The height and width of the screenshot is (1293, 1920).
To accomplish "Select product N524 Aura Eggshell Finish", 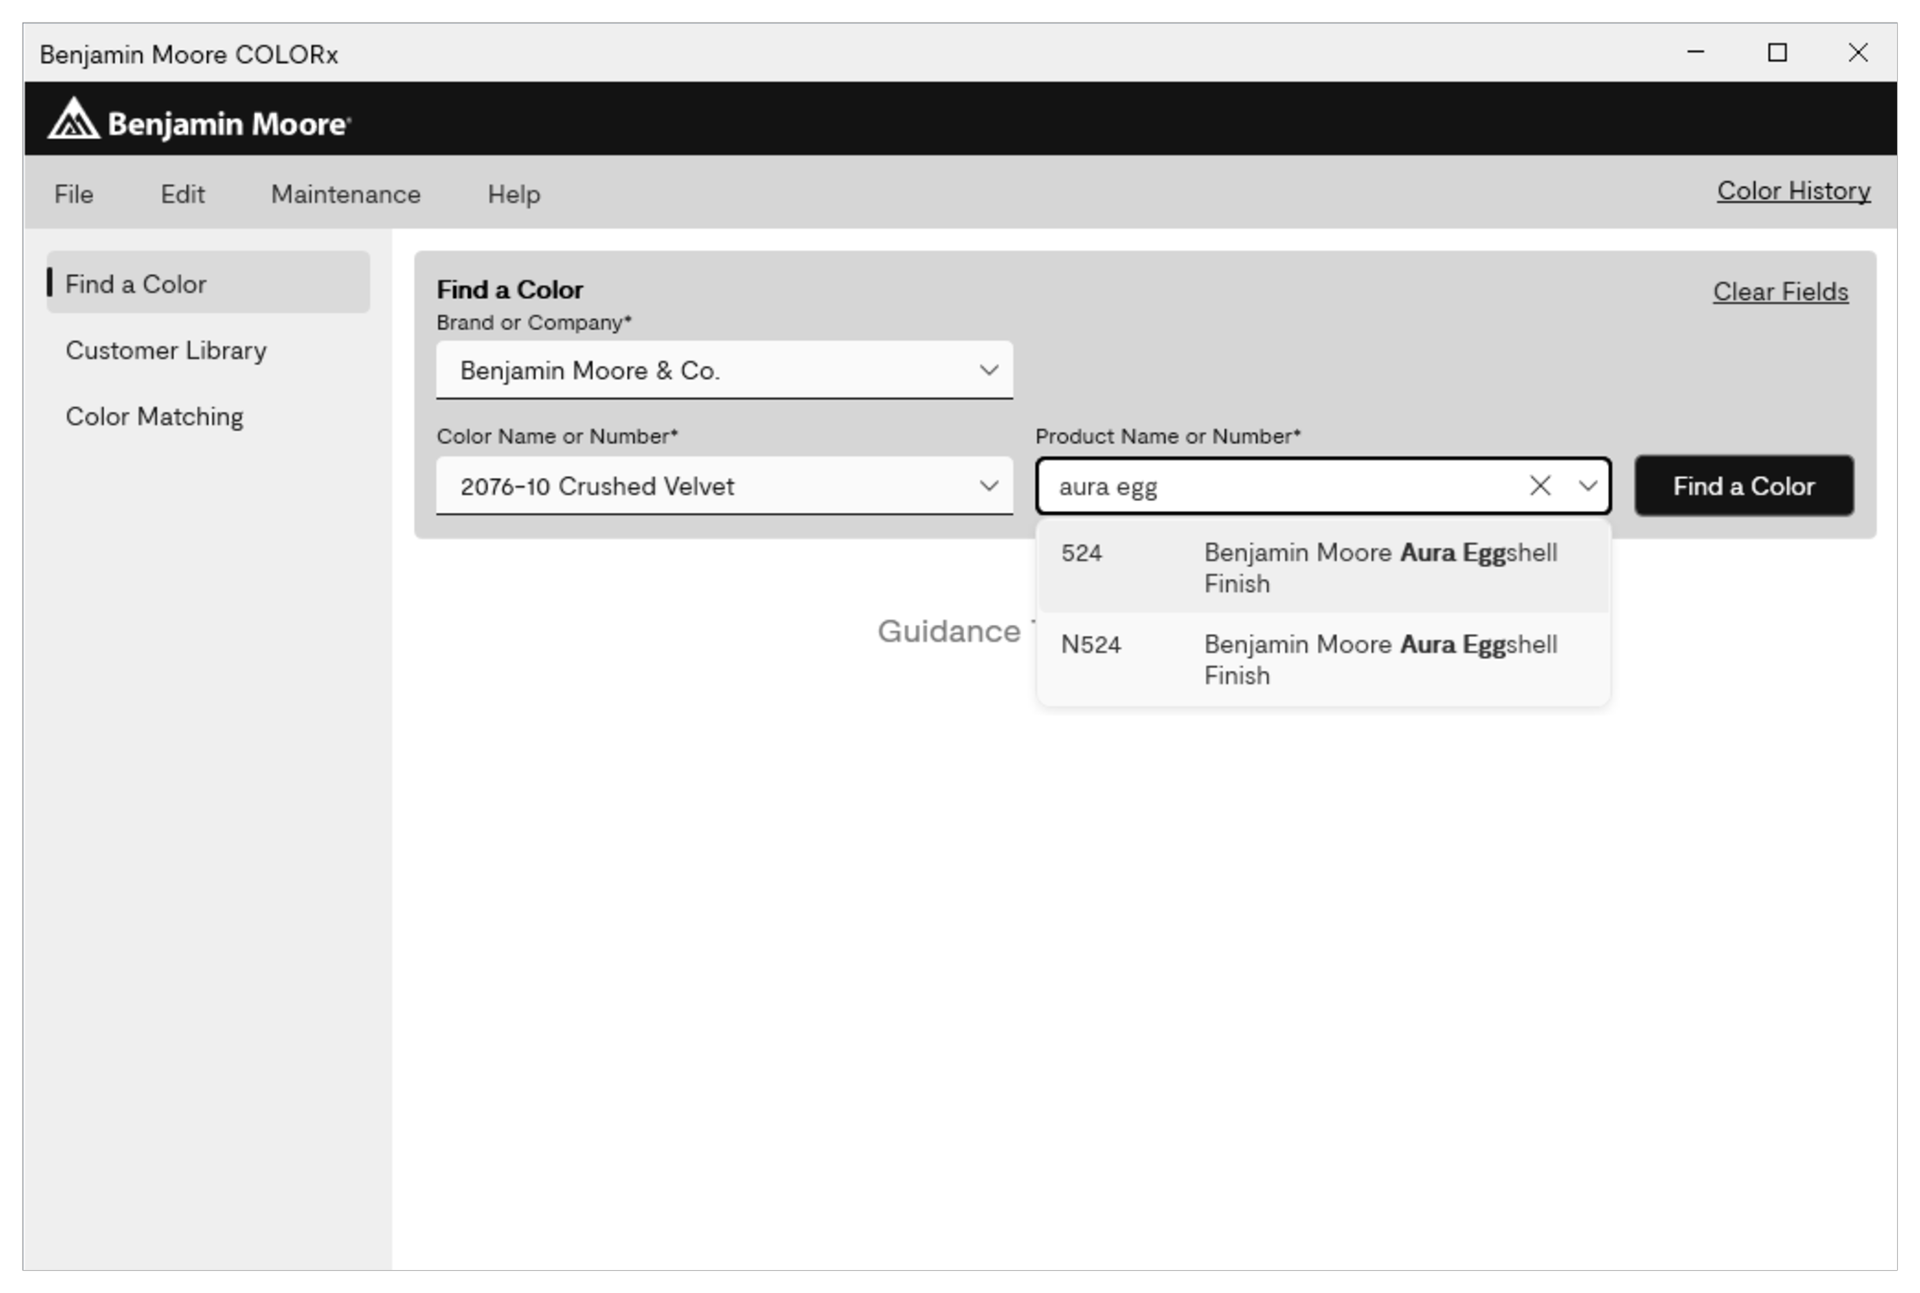I will [x=1322, y=660].
